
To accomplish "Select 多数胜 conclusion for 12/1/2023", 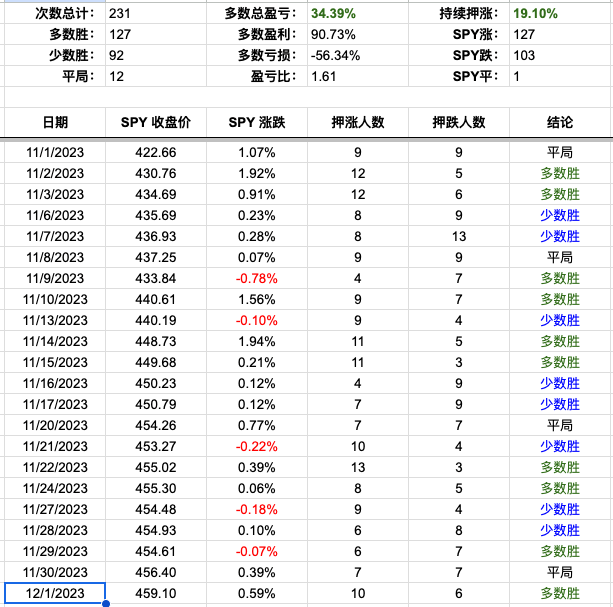I will tap(560, 593).
